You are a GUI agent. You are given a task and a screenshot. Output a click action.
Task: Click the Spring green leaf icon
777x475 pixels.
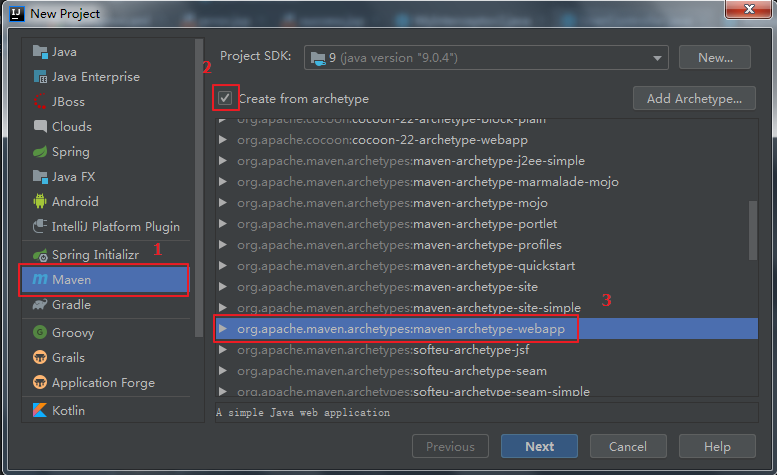[x=40, y=152]
